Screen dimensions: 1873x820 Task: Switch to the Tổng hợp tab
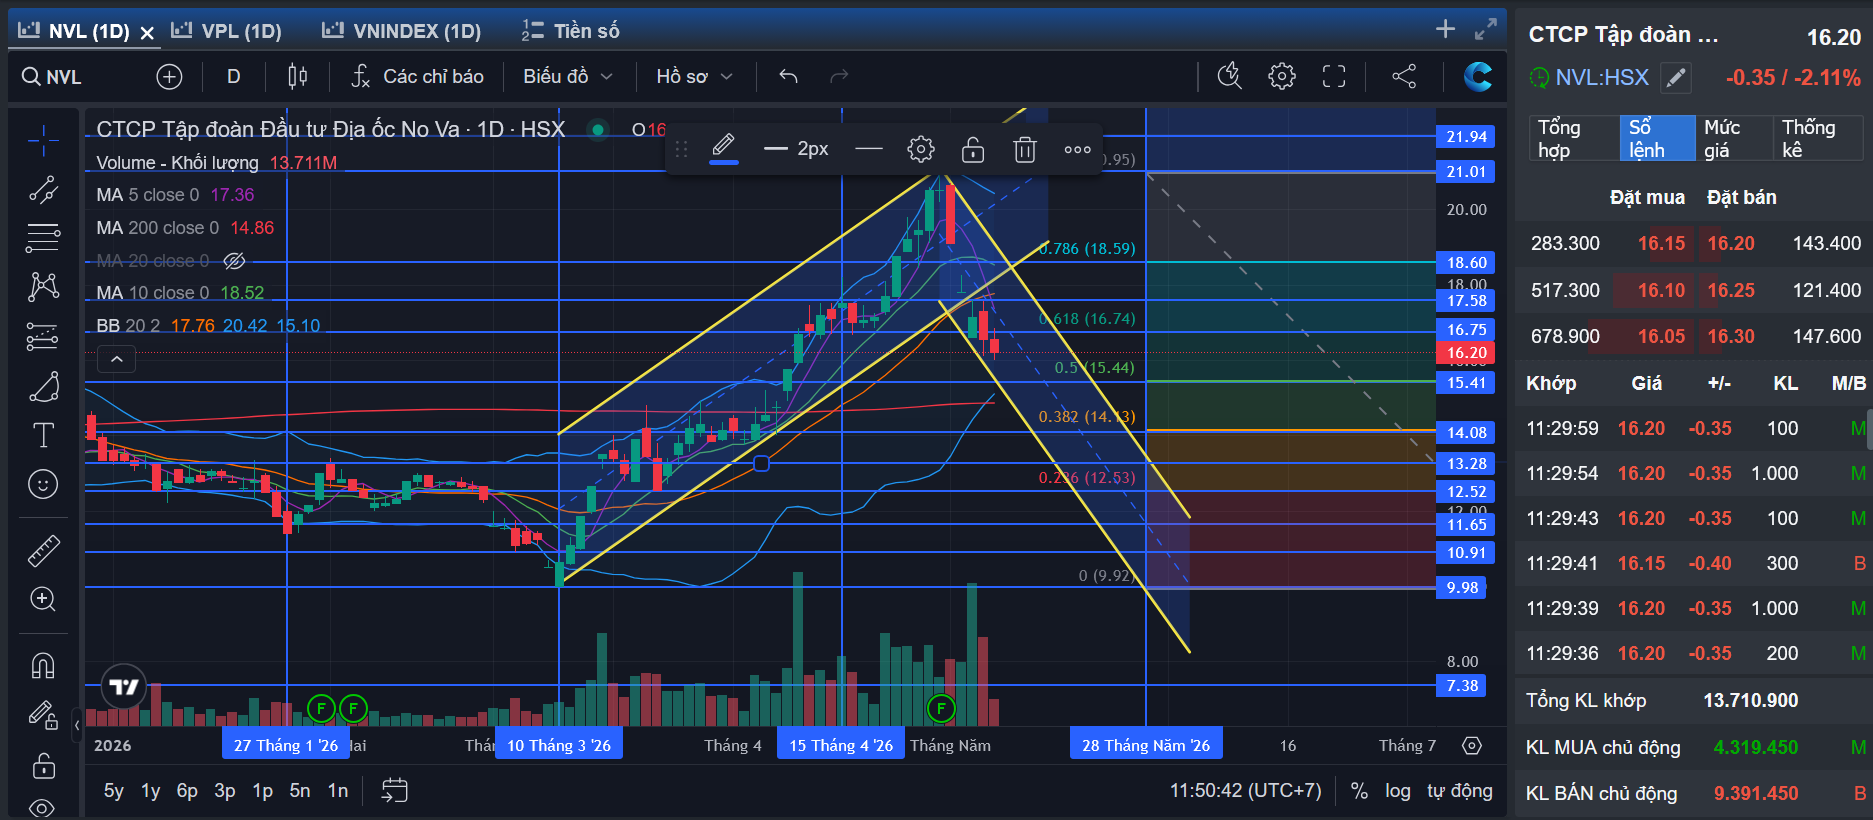click(1572, 138)
